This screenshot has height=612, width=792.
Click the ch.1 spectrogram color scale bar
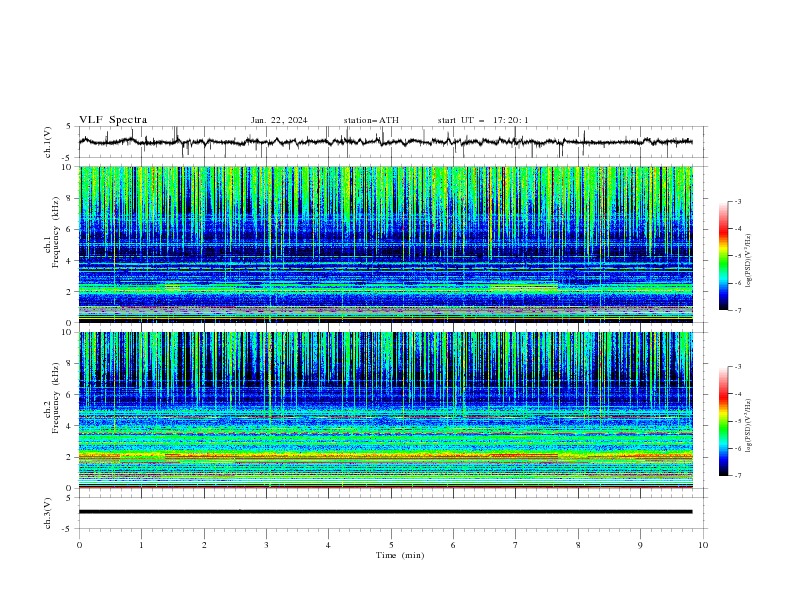pyautogui.click(x=723, y=256)
